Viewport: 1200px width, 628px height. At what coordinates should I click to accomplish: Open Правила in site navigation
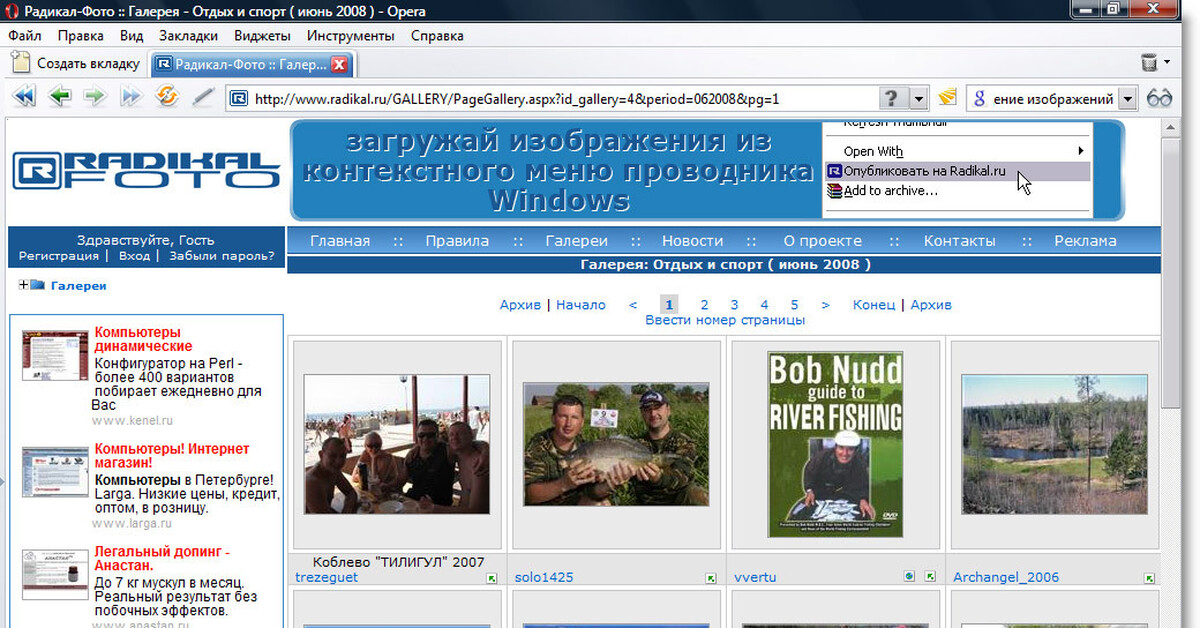pyautogui.click(x=457, y=241)
